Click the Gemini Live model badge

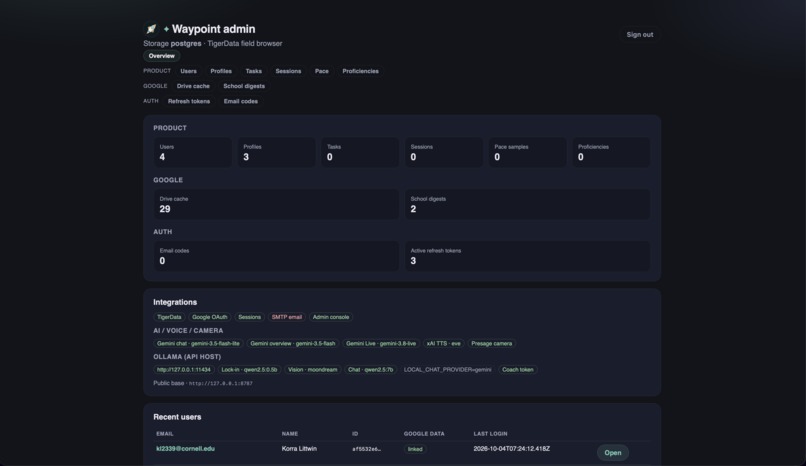[x=381, y=343]
